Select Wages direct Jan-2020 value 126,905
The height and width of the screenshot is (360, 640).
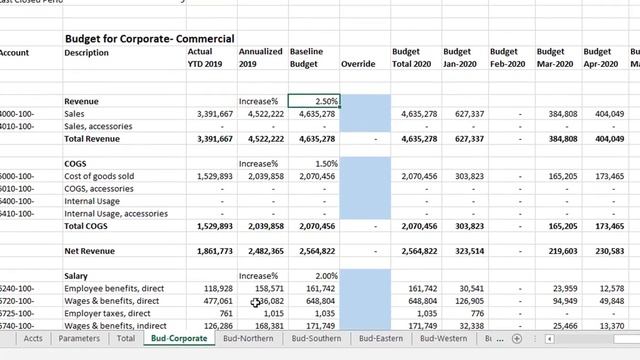(469, 301)
